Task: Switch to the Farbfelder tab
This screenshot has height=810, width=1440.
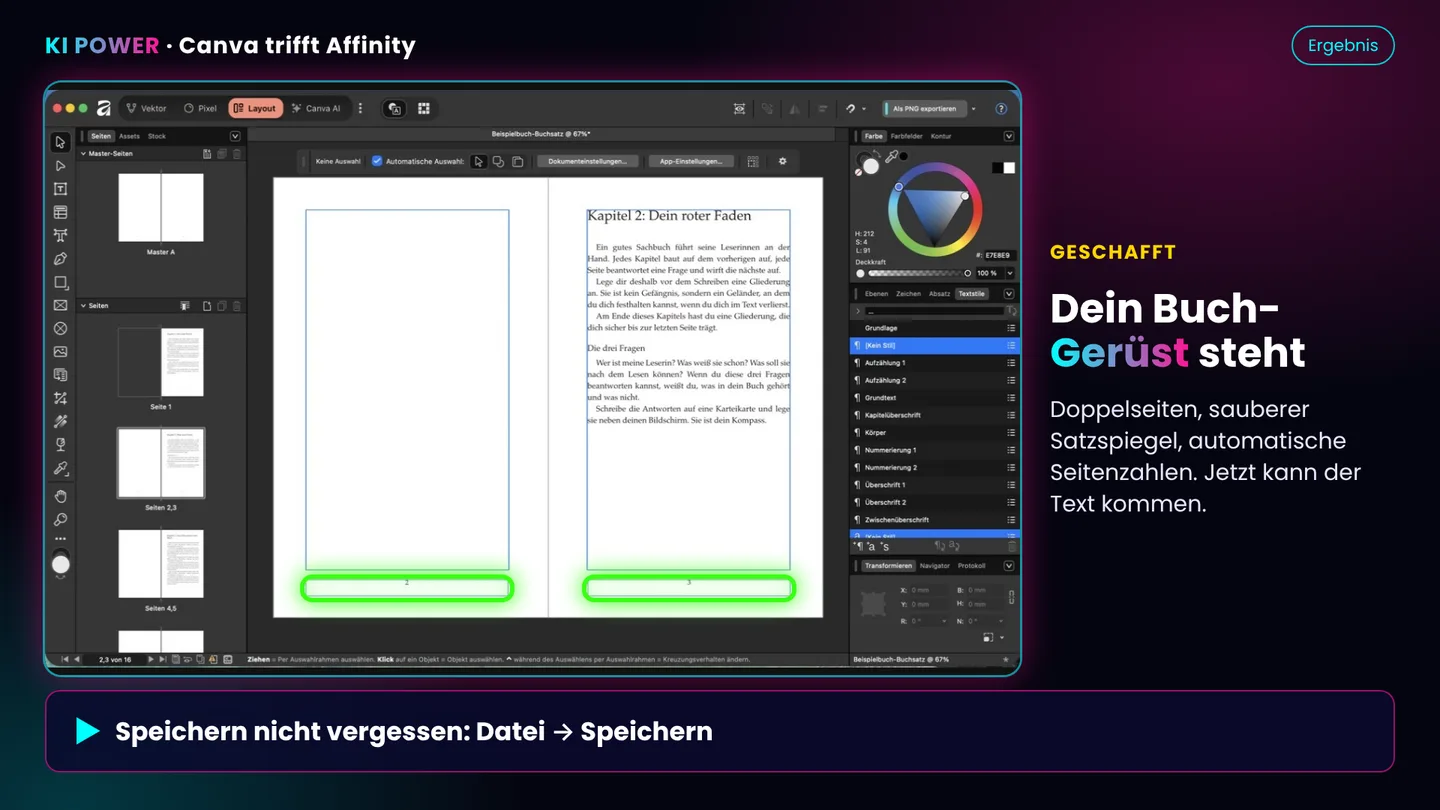Action: [x=907, y=136]
